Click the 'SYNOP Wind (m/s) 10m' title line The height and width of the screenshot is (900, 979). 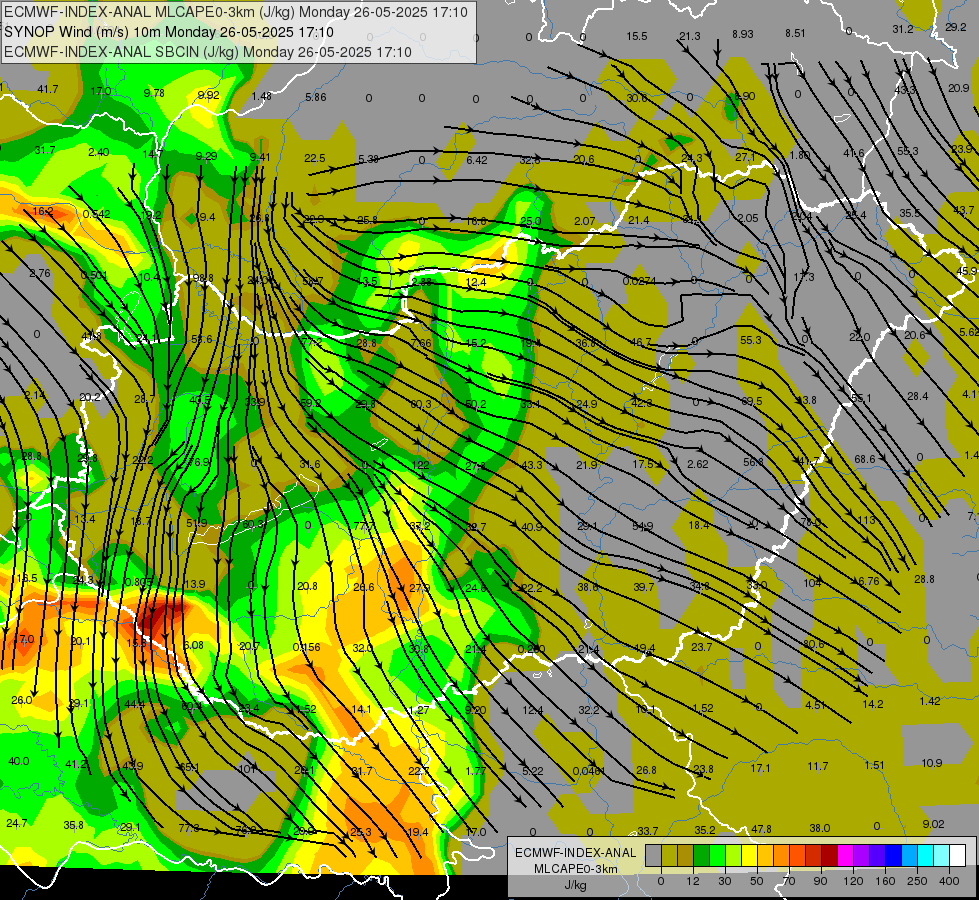pyautogui.click(x=169, y=32)
